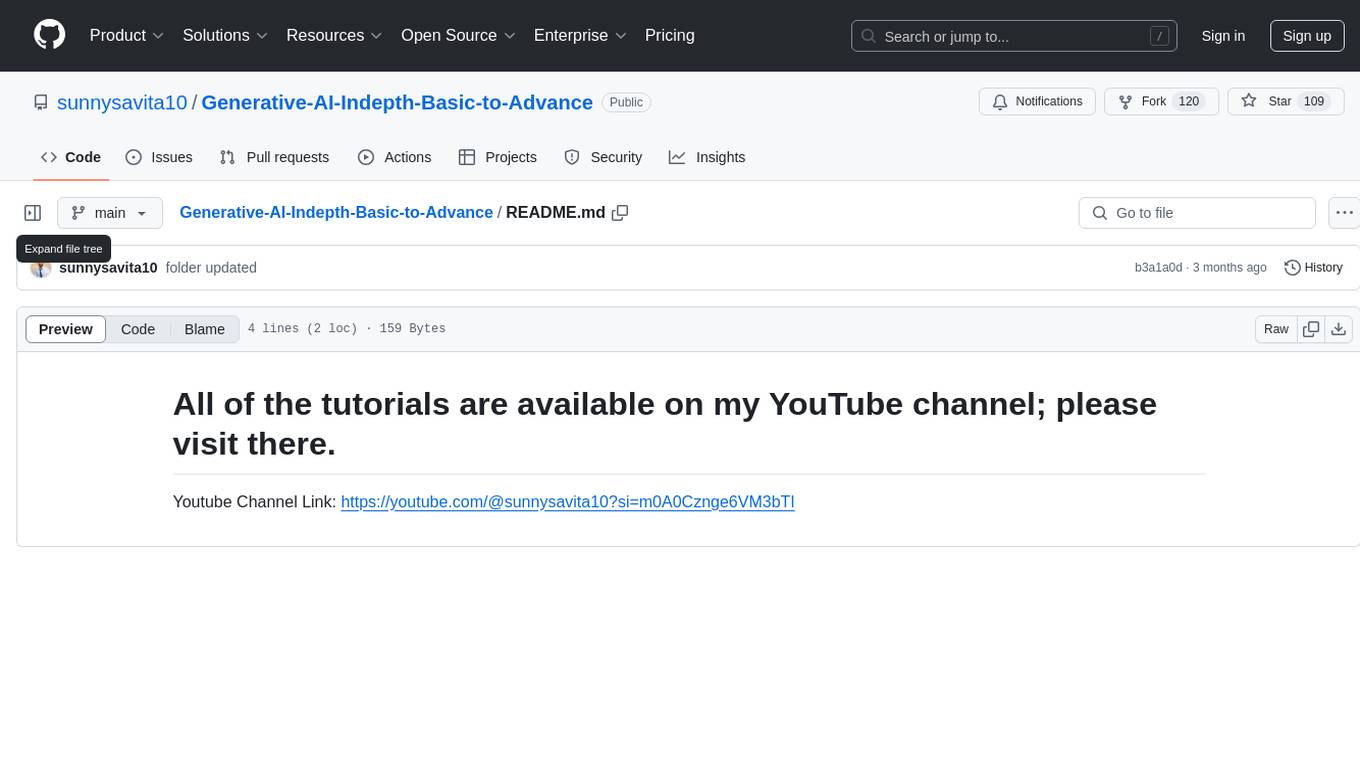Expand the file tree side panel
This screenshot has width=1360, height=764.
(33, 213)
